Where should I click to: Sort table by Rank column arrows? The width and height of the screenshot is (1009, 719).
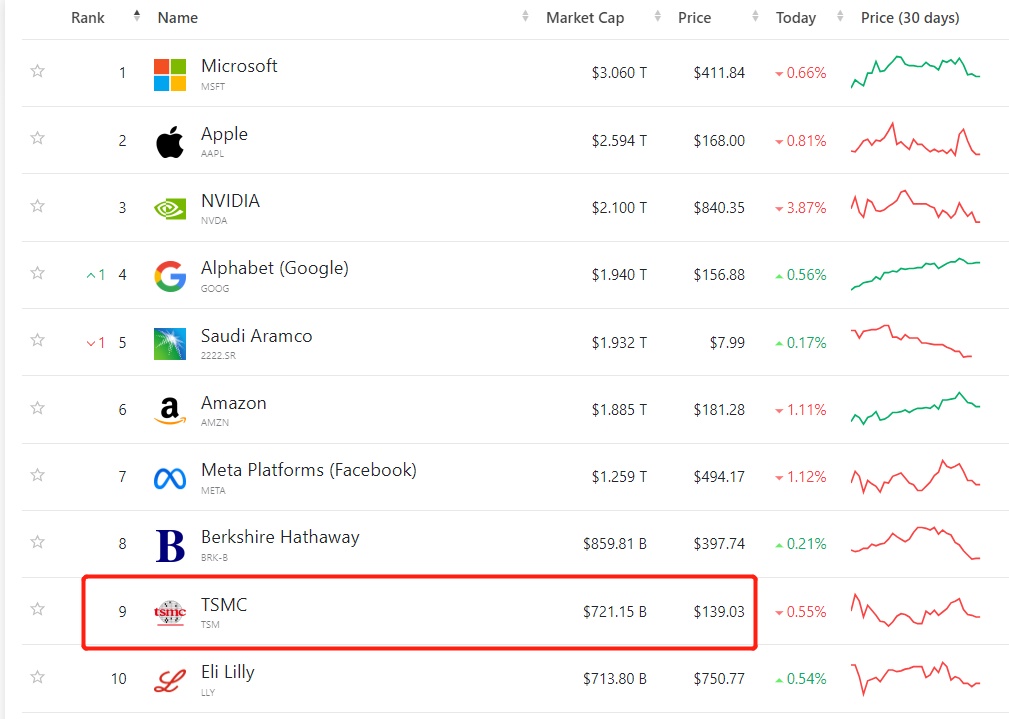(137, 17)
